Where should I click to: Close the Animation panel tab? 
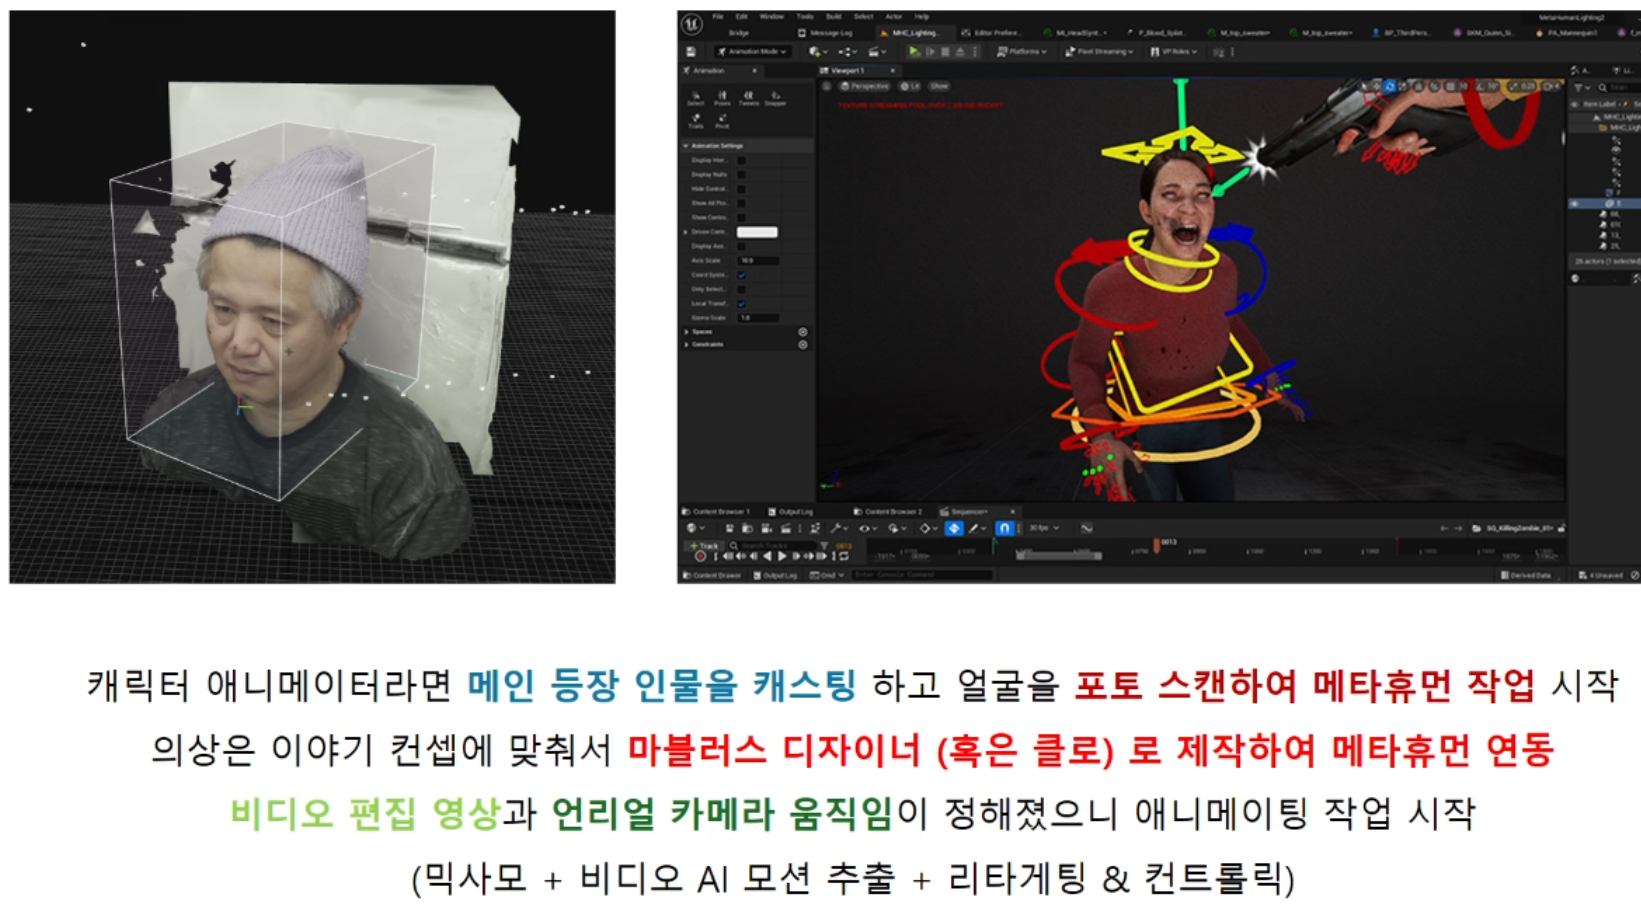point(754,71)
